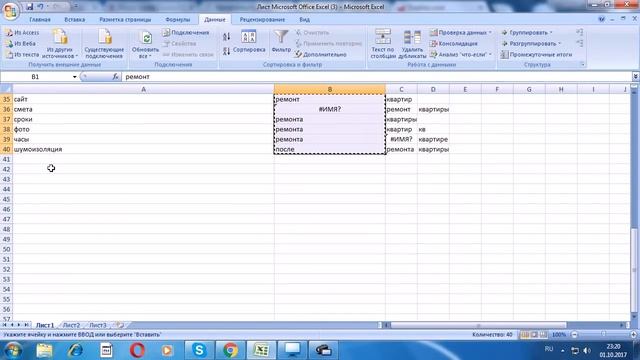Image resolution: width=640 pixels, height=360 pixels.
Task: Click the insert function fx icon
Action: (x=116, y=77)
